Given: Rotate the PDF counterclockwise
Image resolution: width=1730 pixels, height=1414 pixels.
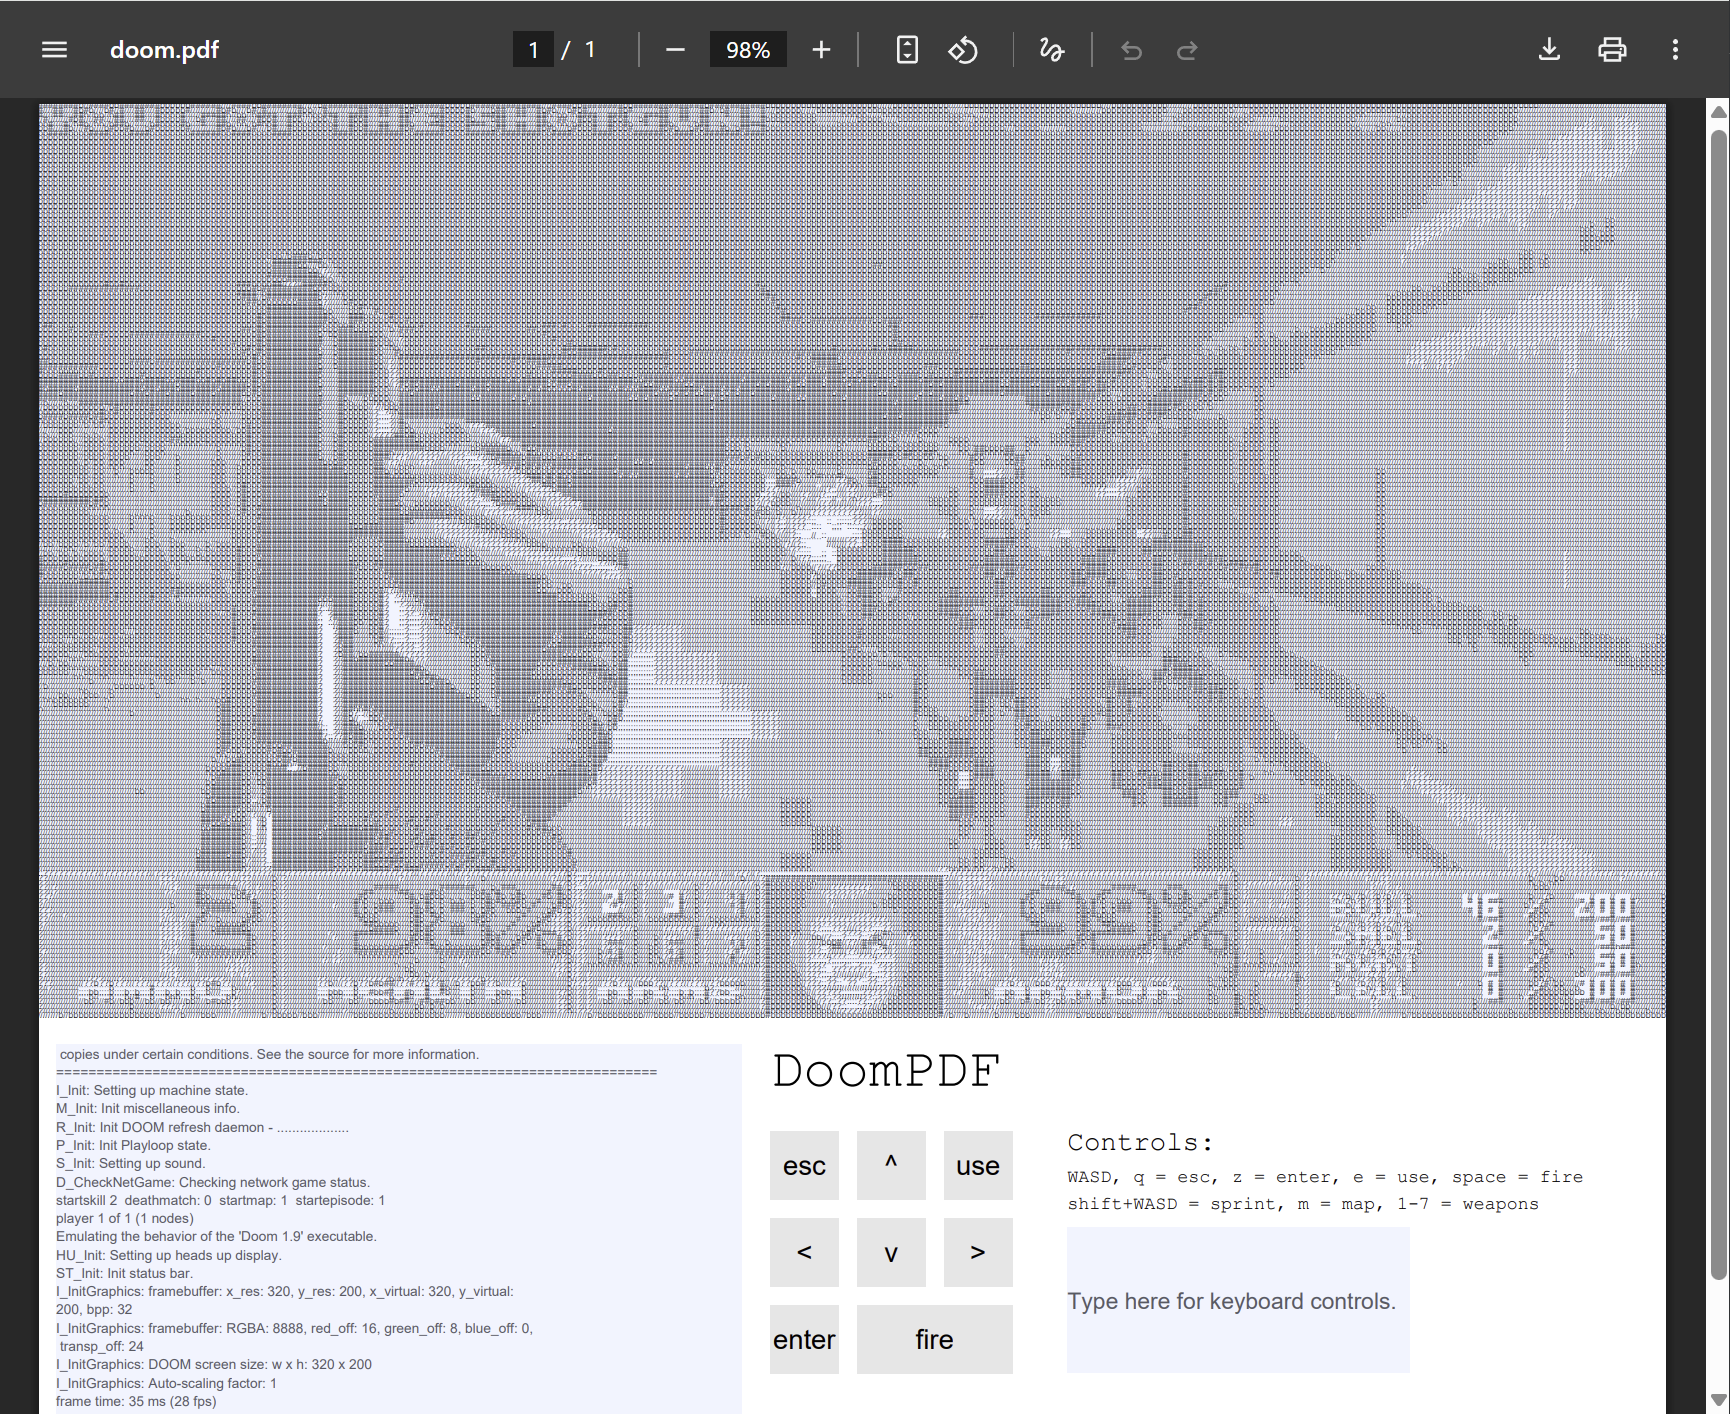Looking at the screenshot, I should tap(963, 49).
